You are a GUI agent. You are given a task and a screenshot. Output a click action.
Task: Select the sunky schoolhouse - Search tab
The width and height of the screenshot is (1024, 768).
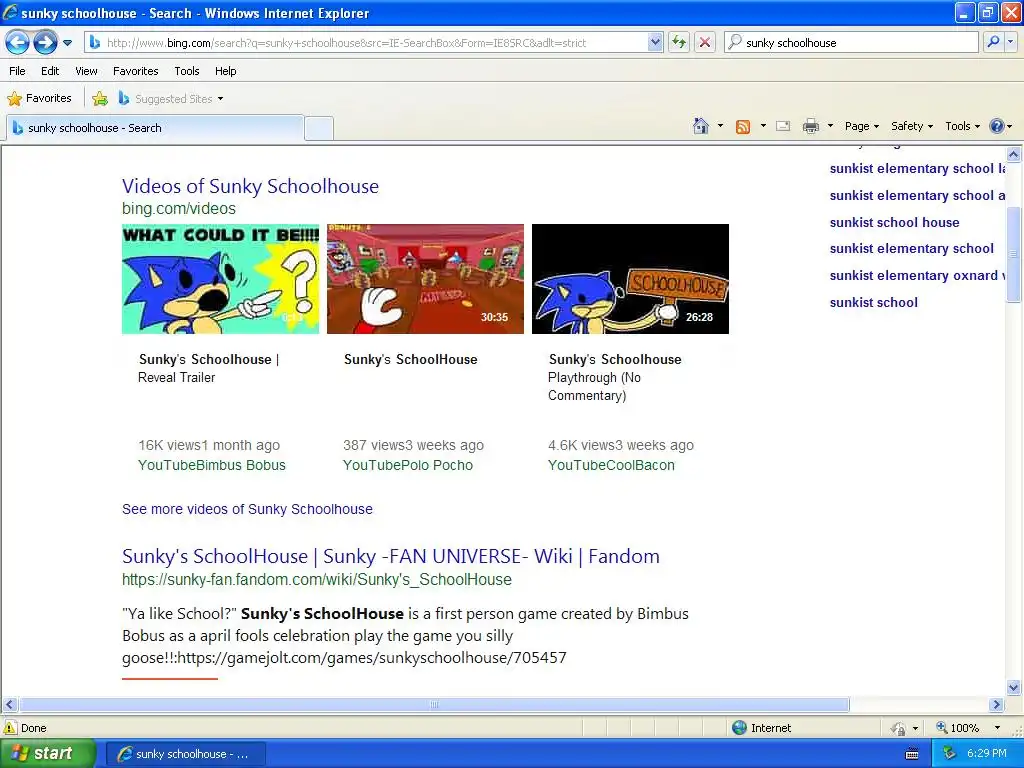coord(155,128)
